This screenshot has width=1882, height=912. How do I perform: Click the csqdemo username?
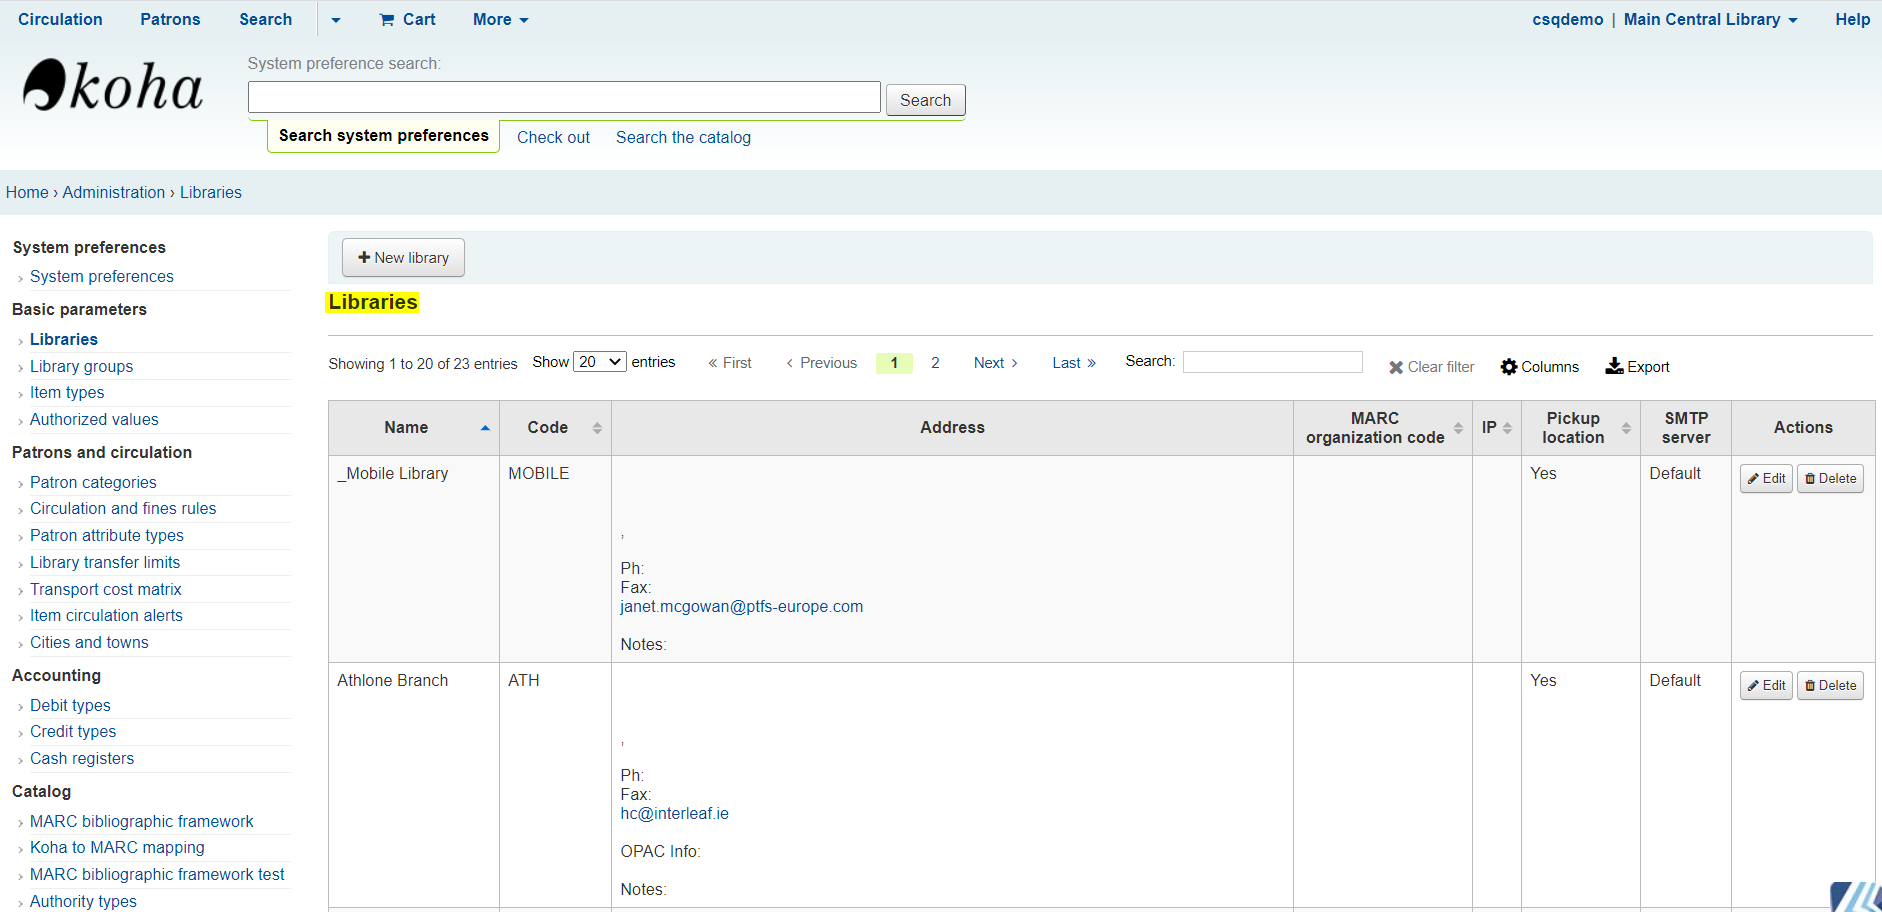pos(1567,20)
